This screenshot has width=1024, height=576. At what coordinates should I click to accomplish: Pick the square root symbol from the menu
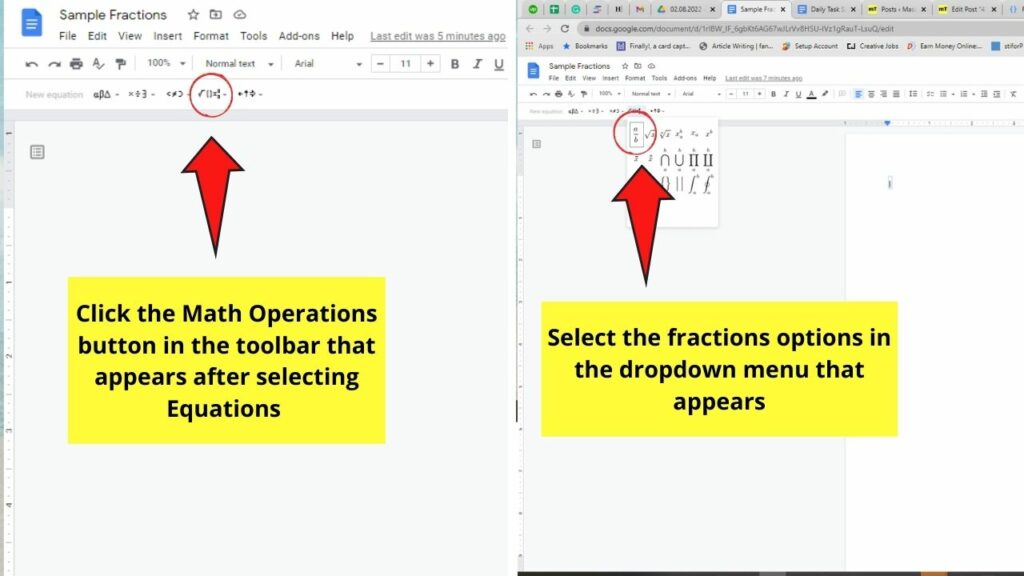651,134
